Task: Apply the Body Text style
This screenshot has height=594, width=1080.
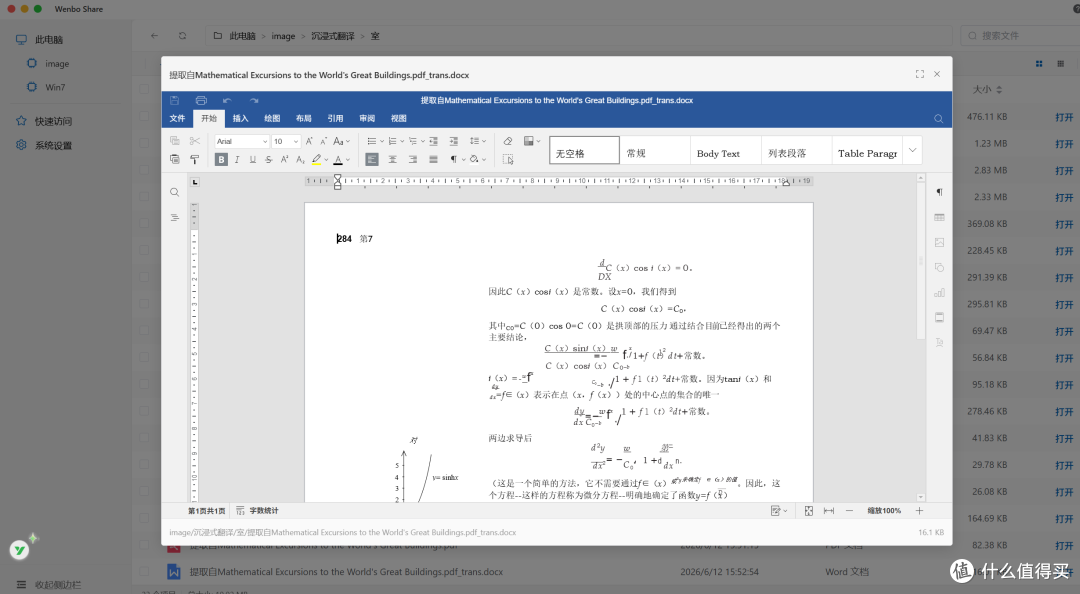Action: coord(725,150)
